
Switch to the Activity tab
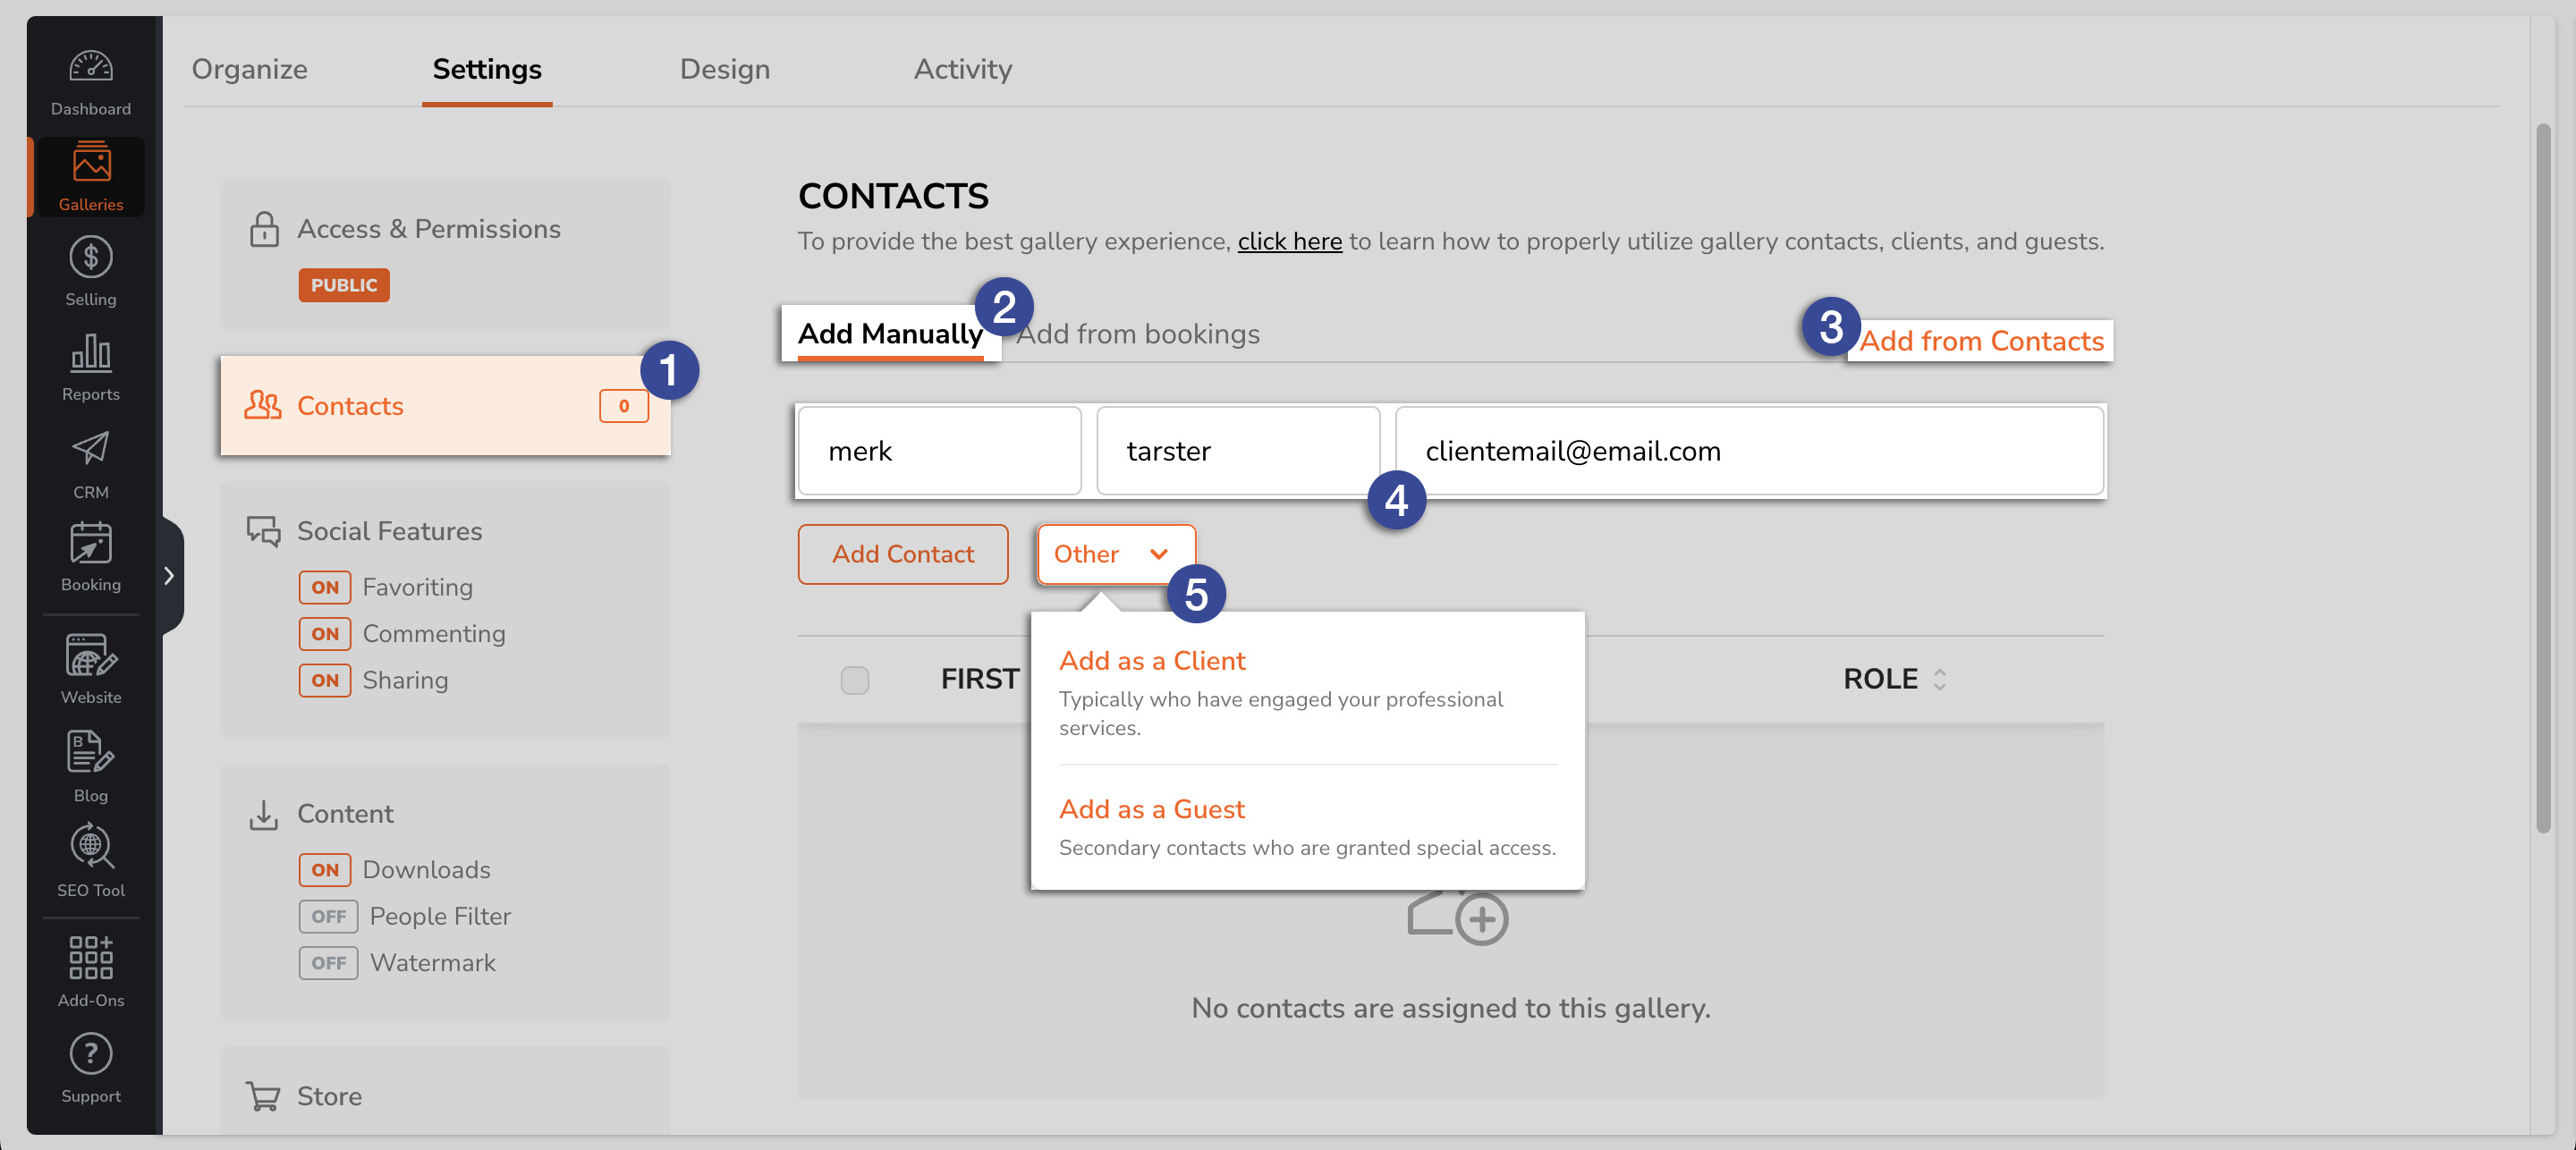tap(962, 67)
